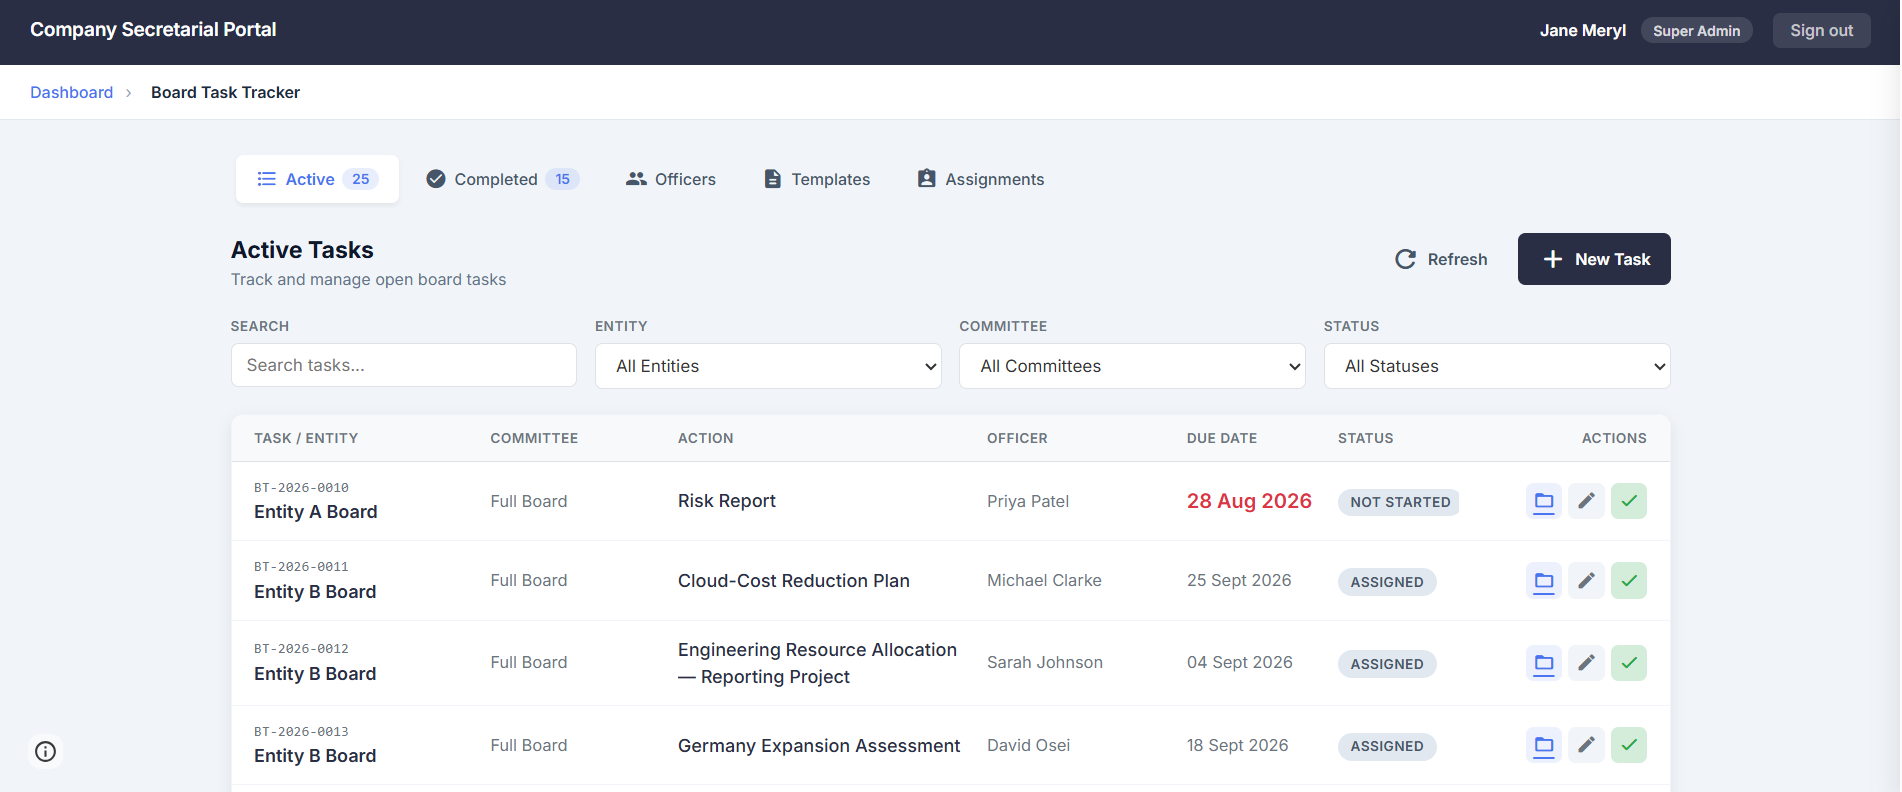This screenshot has width=1902, height=792.
Task: Edit Cloud-Cost Reduction Plan task
Action: [1586, 581]
